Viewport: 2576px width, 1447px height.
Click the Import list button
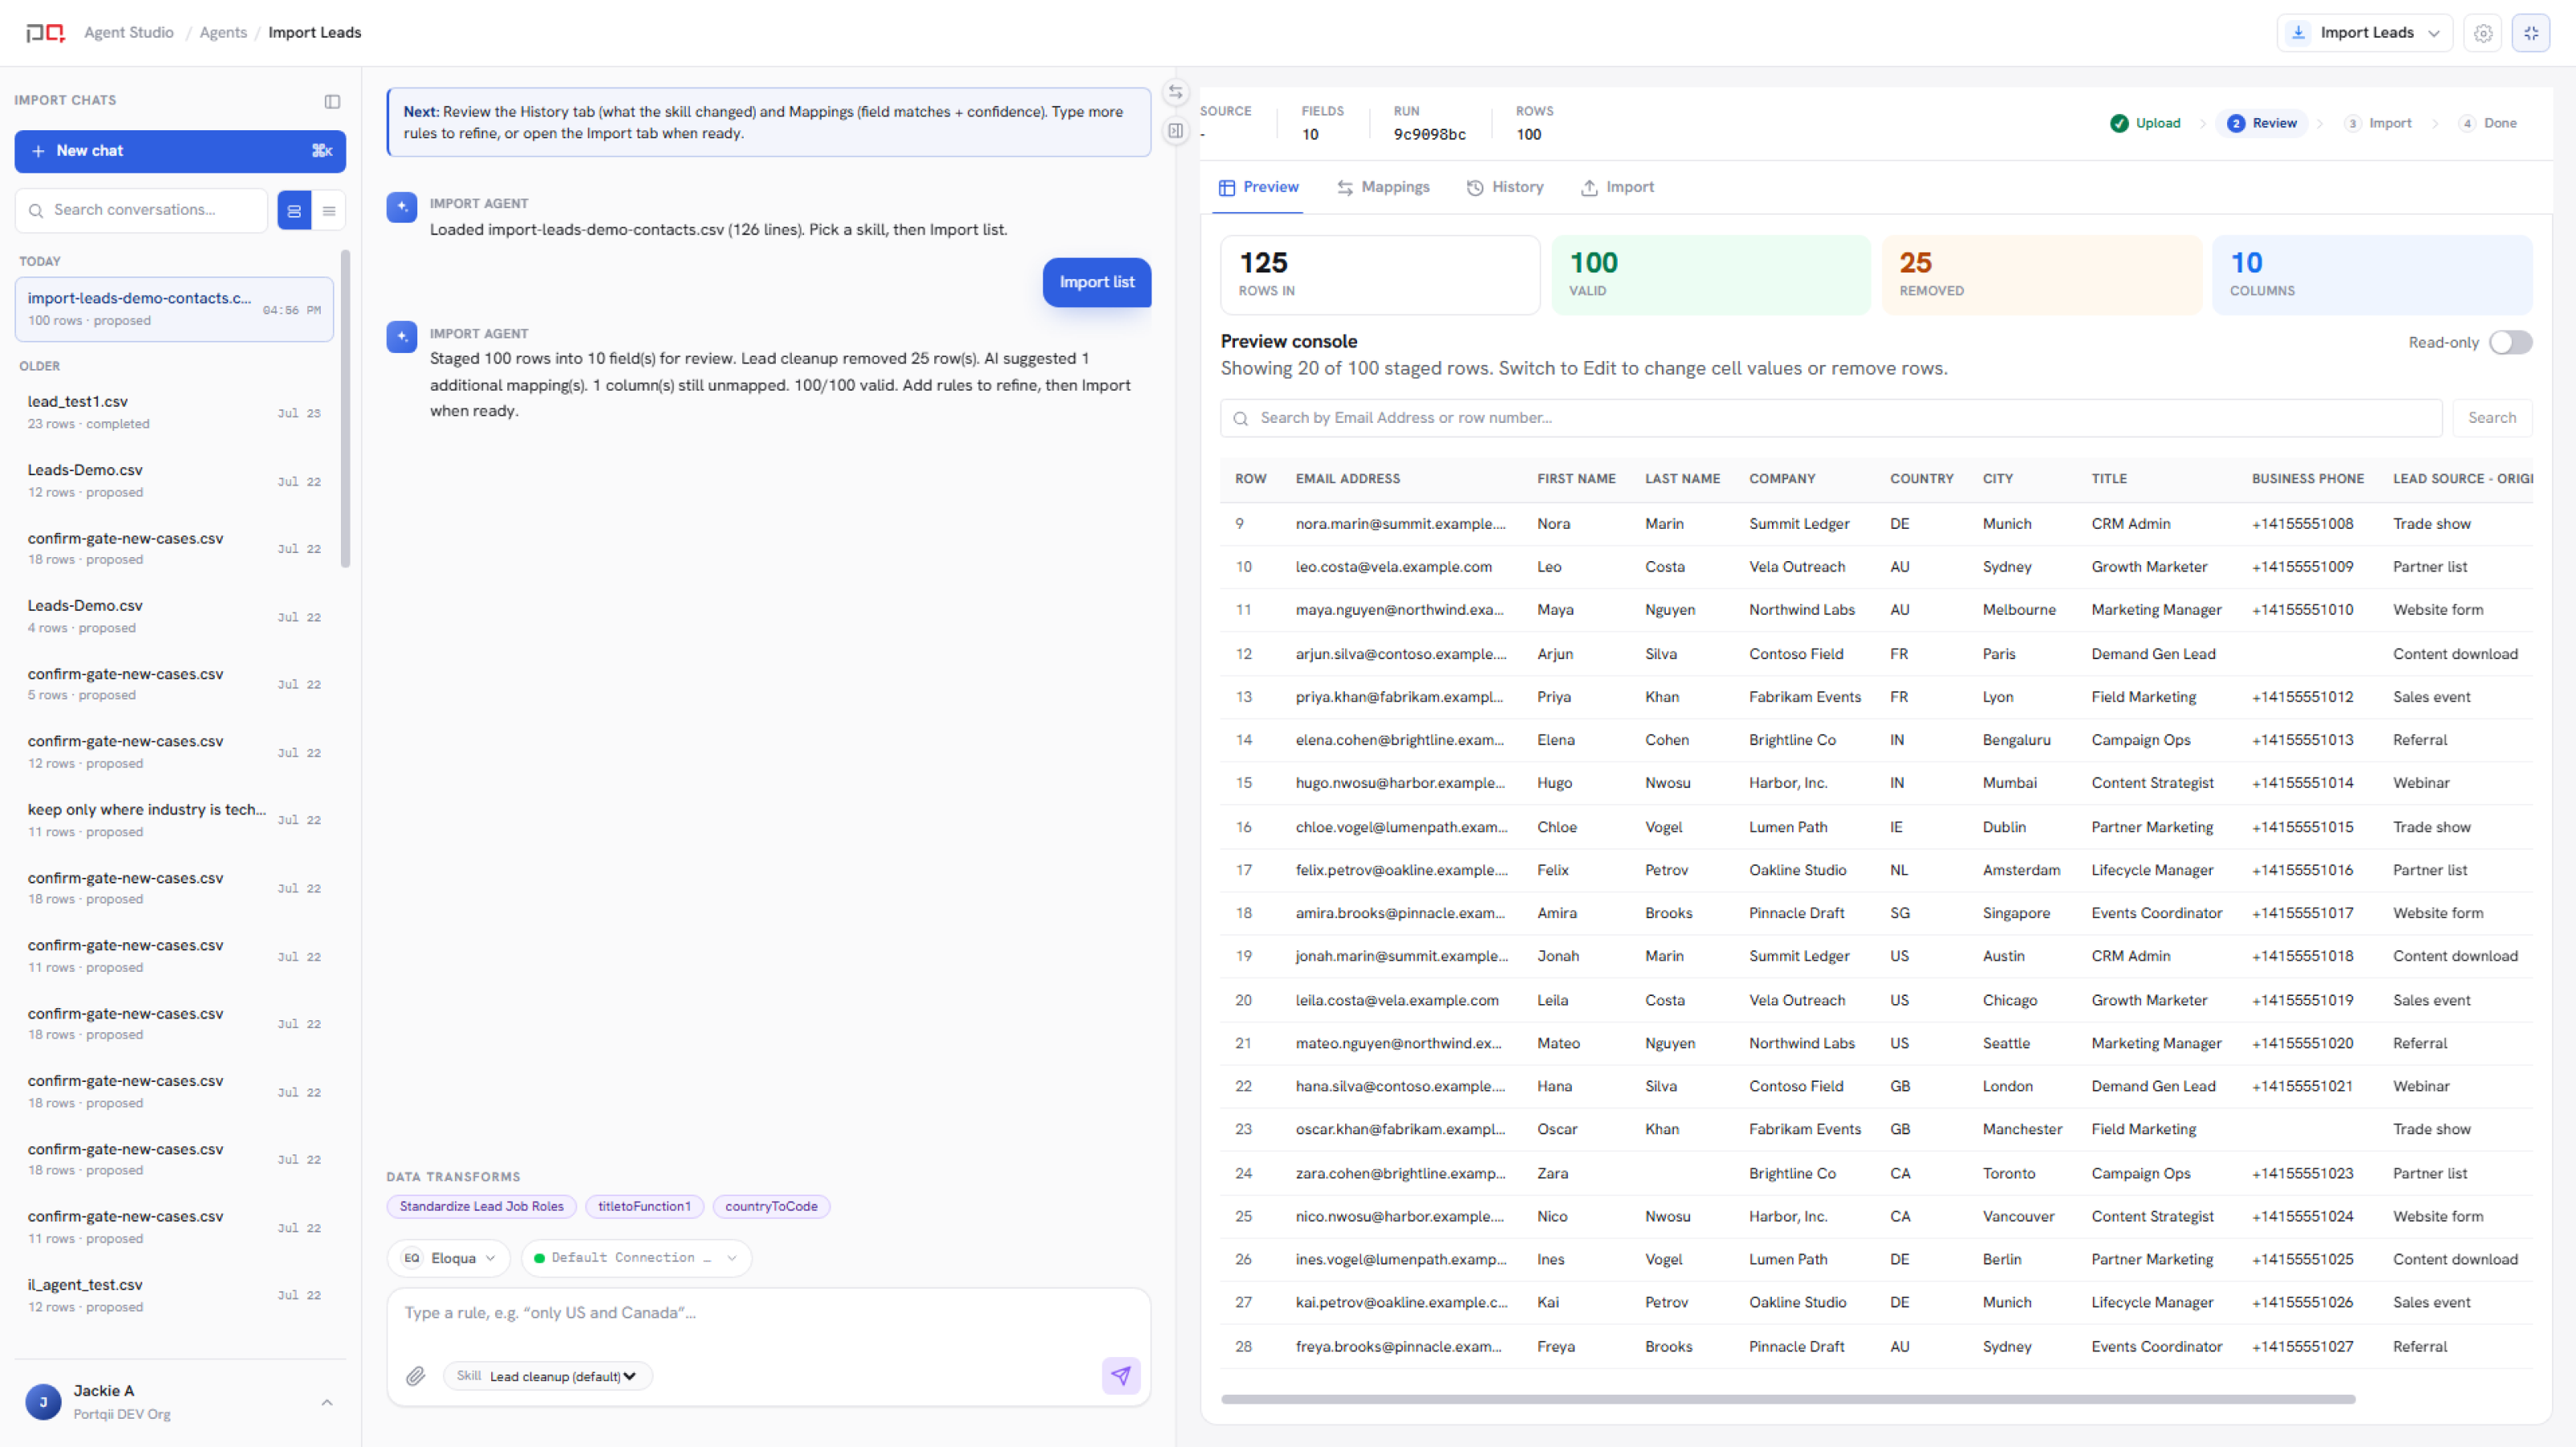[x=1097, y=282]
